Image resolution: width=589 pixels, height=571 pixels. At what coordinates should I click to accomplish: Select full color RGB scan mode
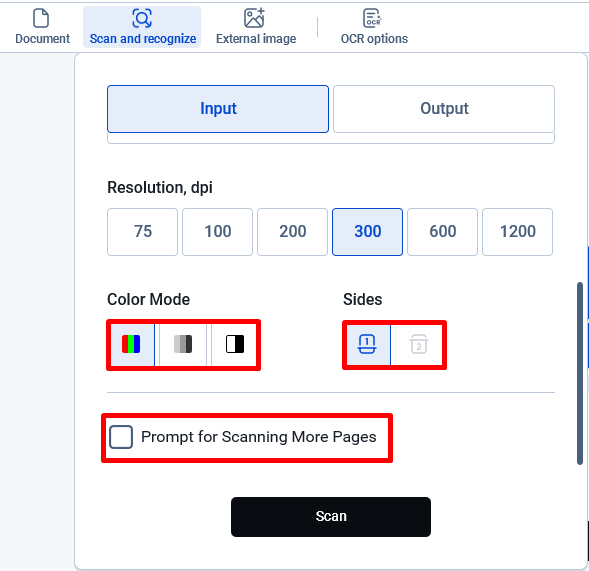click(131, 344)
